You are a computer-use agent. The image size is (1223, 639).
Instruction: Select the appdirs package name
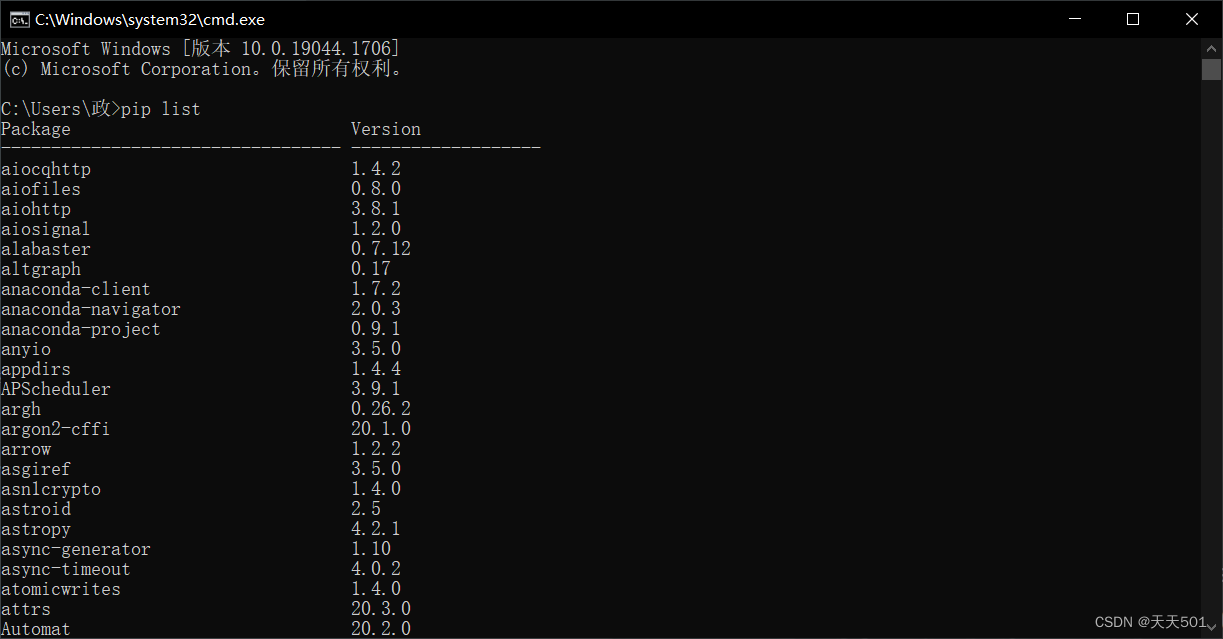click(36, 369)
